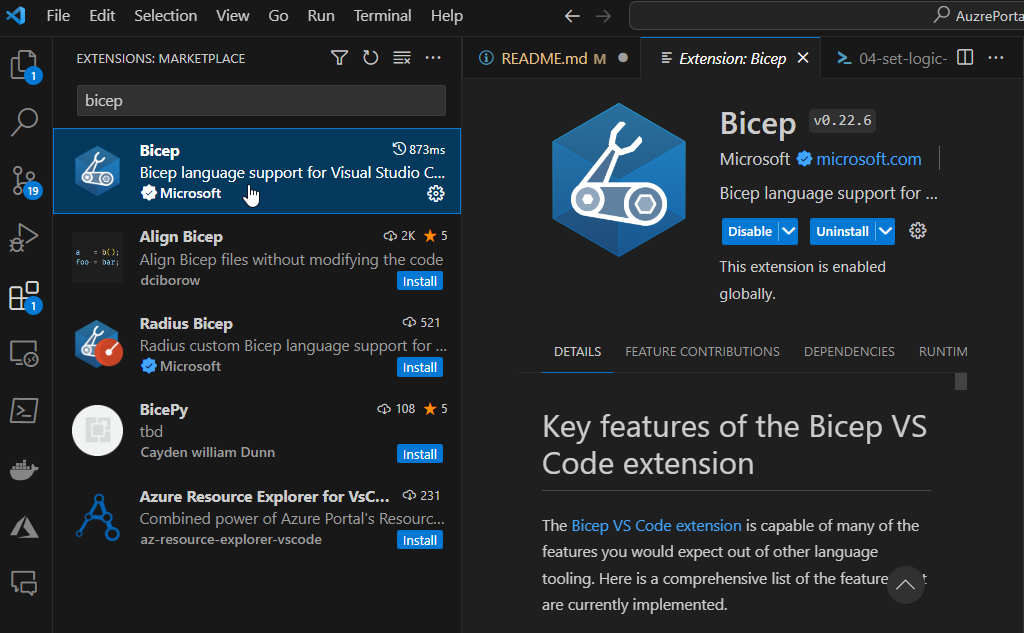Open the Run menu
Screen dimensions: 1024x633
pyautogui.click(x=321, y=16)
